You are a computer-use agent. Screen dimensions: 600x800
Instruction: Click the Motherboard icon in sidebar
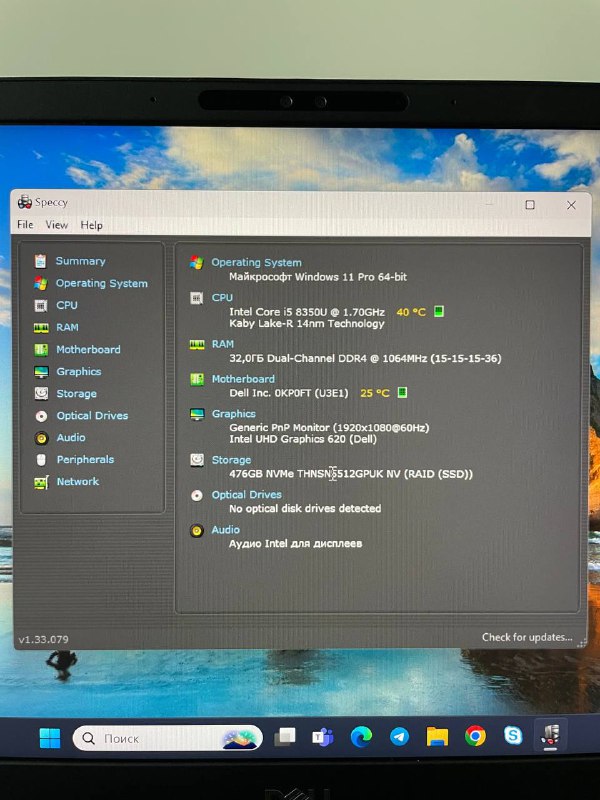tap(41, 349)
